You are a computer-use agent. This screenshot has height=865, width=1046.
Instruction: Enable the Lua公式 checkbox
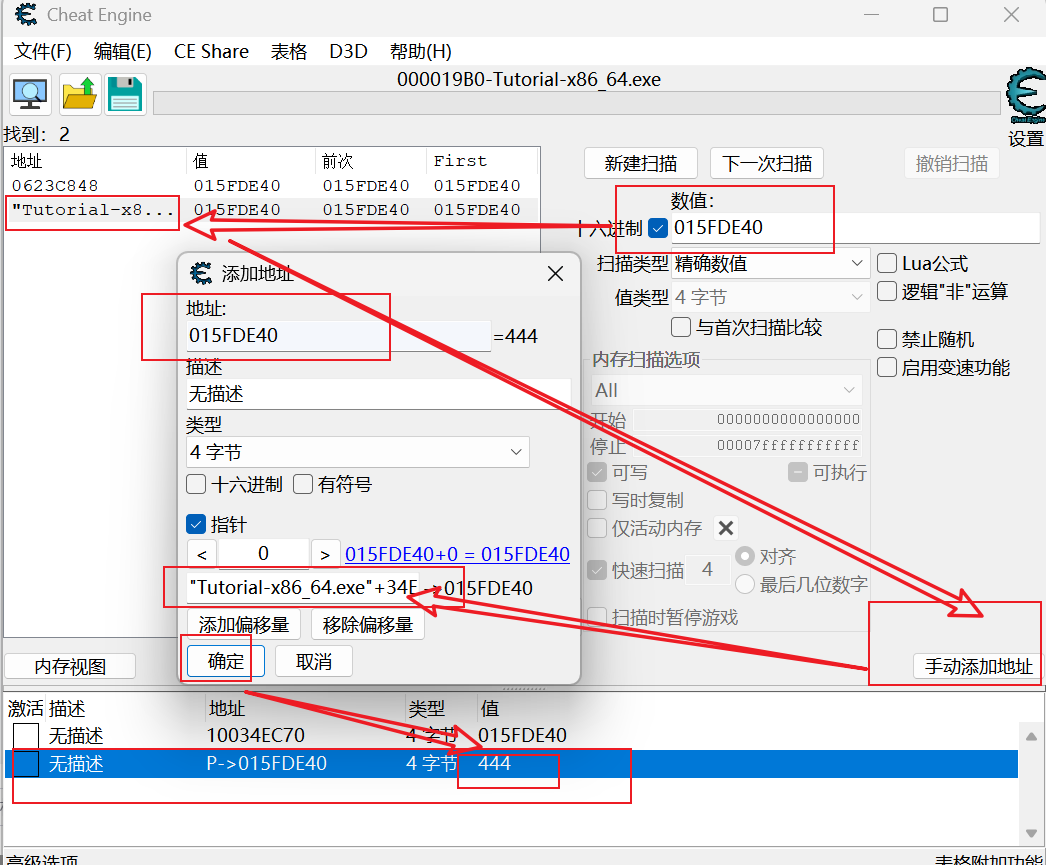[x=886, y=262]
